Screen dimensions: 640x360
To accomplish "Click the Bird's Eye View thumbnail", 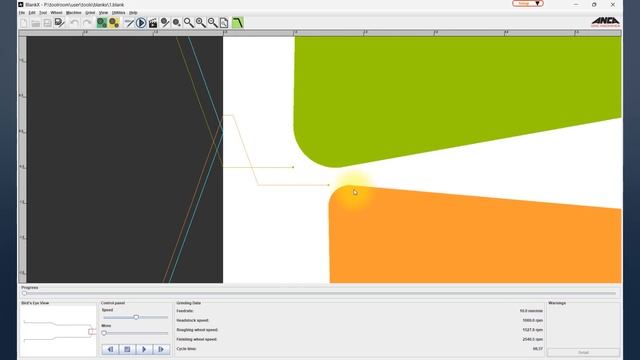I will click(58, 331).
